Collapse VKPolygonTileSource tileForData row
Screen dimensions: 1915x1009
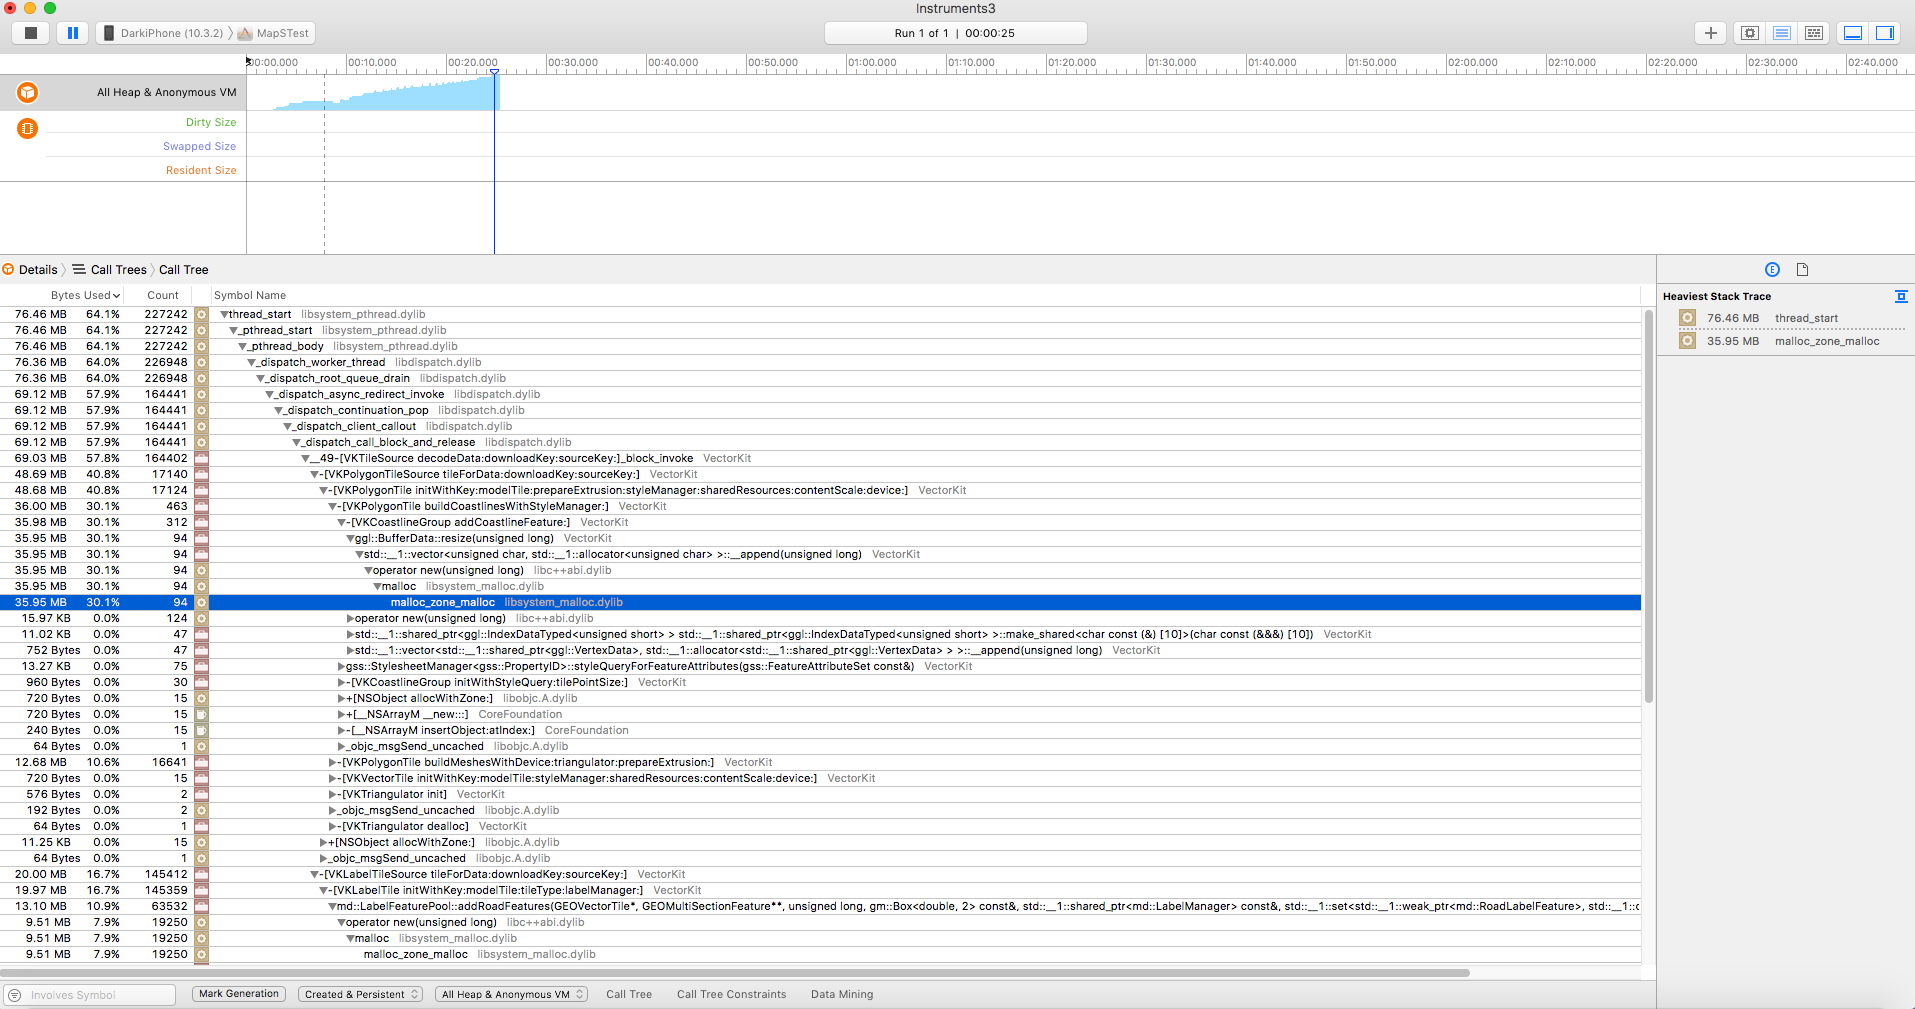[x=315, y=474]
